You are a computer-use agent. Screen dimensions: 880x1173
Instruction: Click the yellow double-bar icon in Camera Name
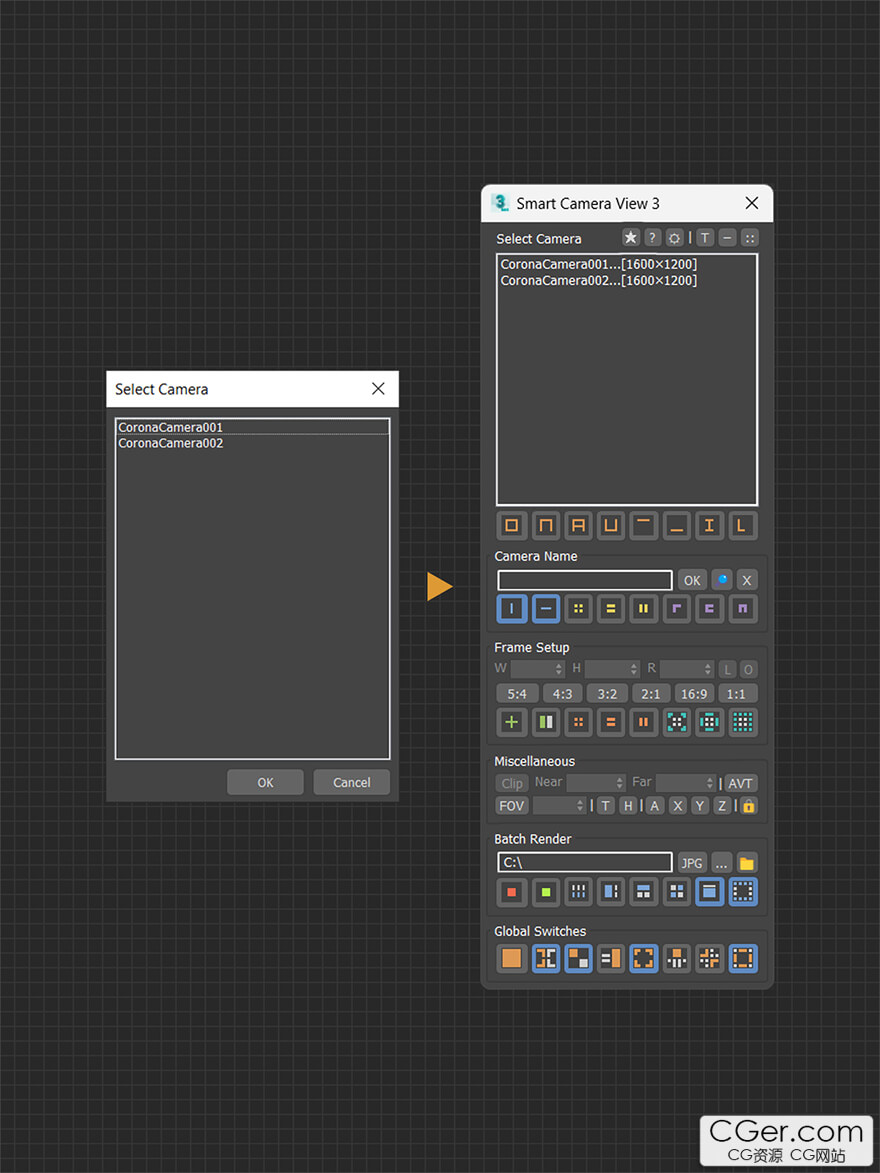(644, 608)
